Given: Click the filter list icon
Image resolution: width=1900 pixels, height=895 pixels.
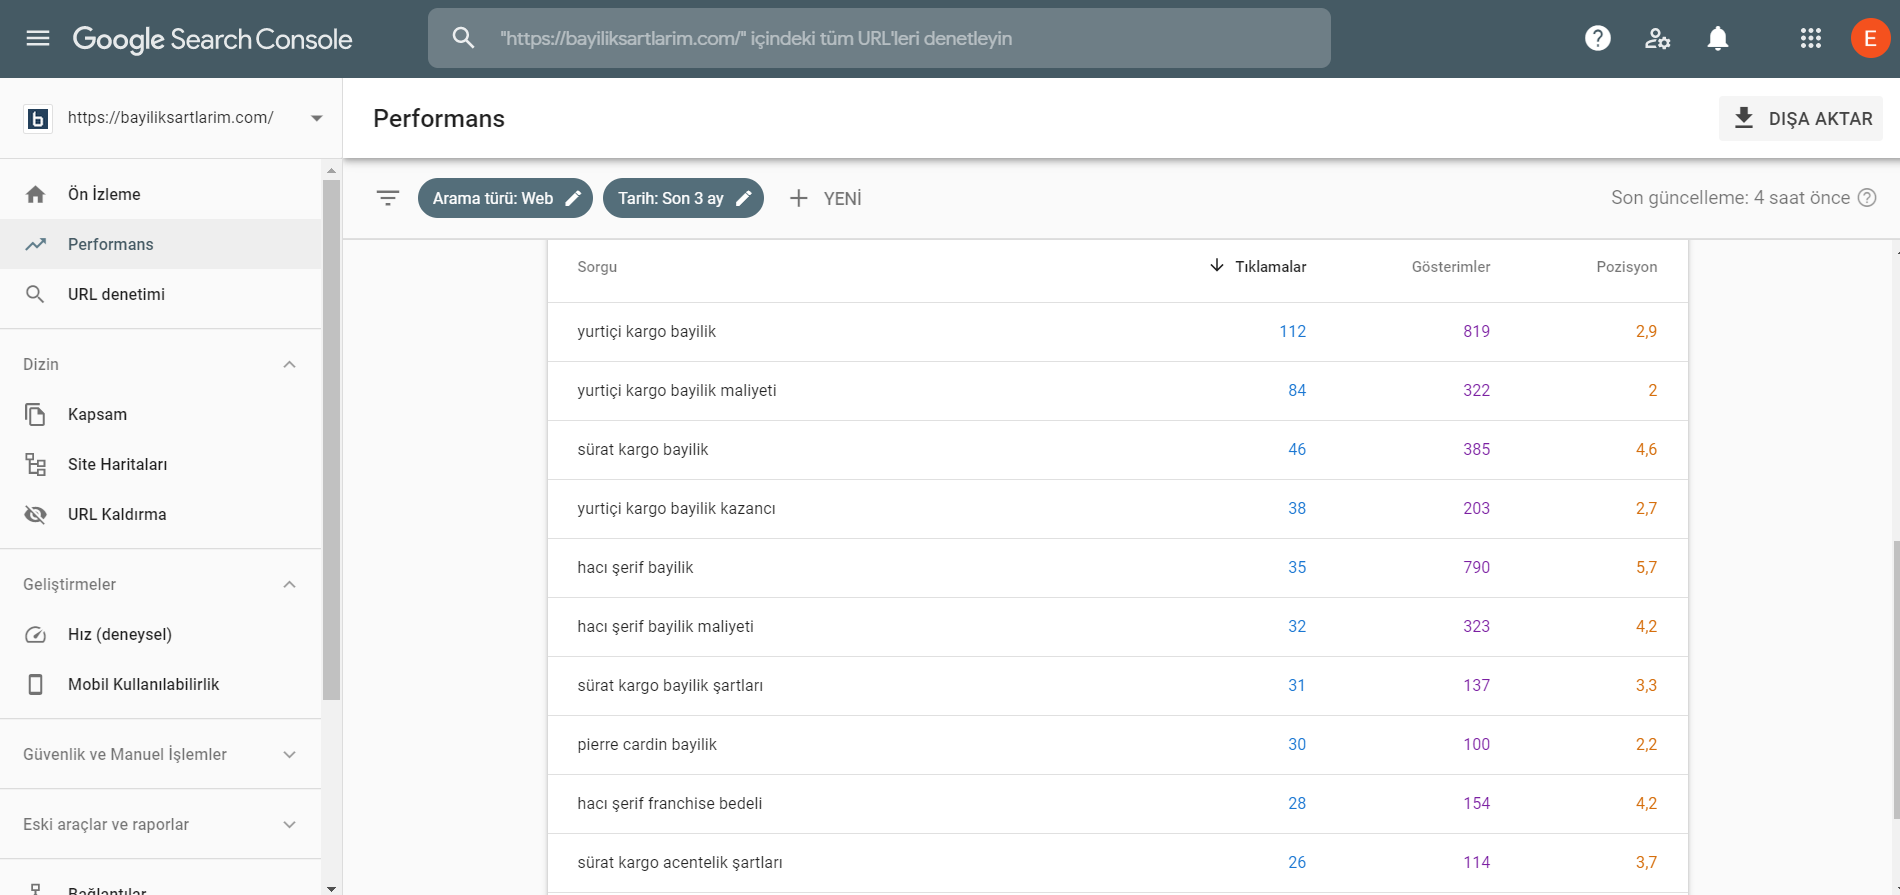Looking at the screenshot, I should coord(388,198).
